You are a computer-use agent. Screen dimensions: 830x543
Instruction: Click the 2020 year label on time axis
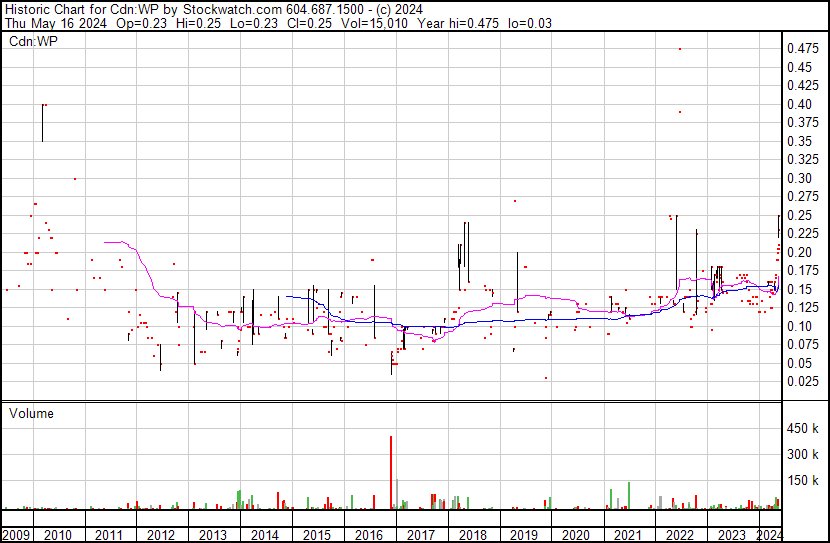tap(576, 535)
